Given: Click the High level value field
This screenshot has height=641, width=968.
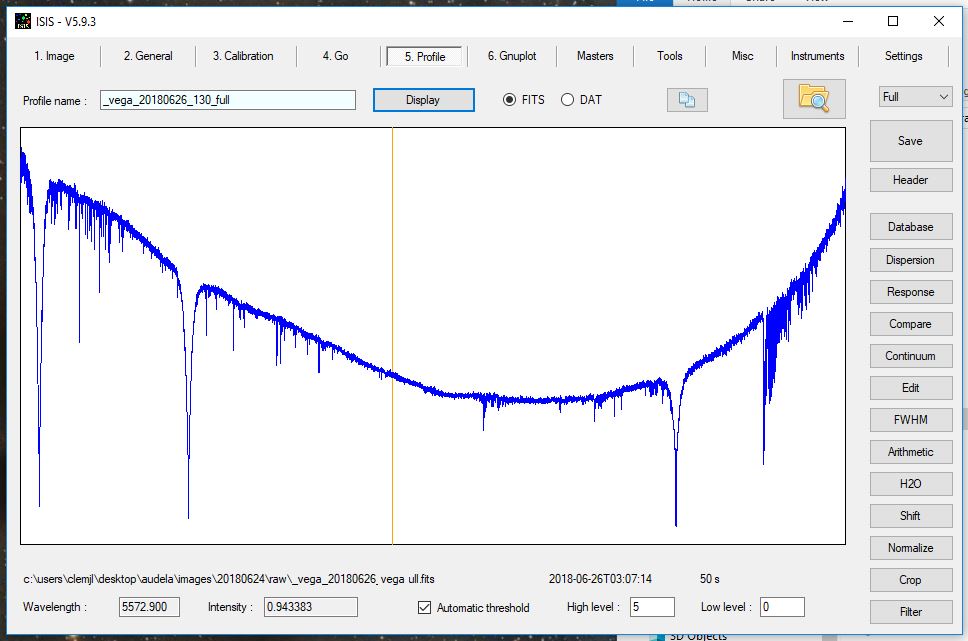Looking at the screenshot, I should 652,607.
